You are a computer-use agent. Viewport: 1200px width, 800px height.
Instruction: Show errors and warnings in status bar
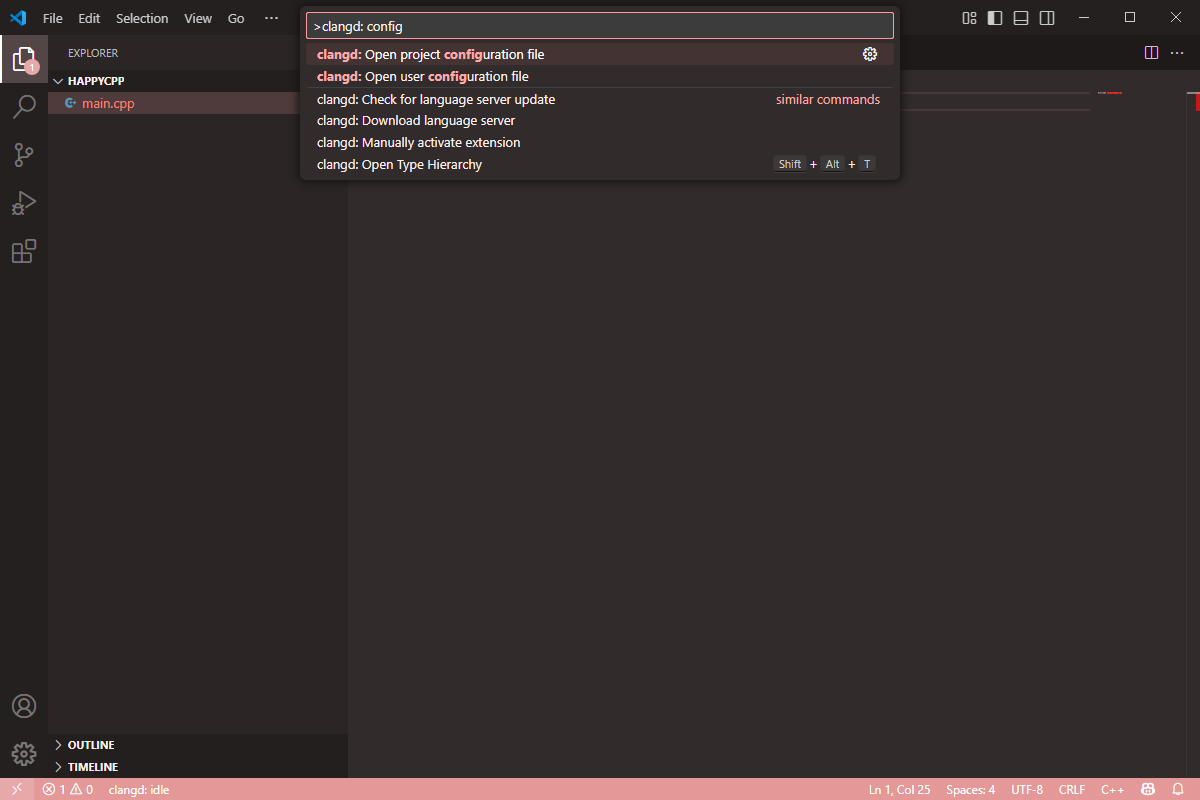[68, 789]
